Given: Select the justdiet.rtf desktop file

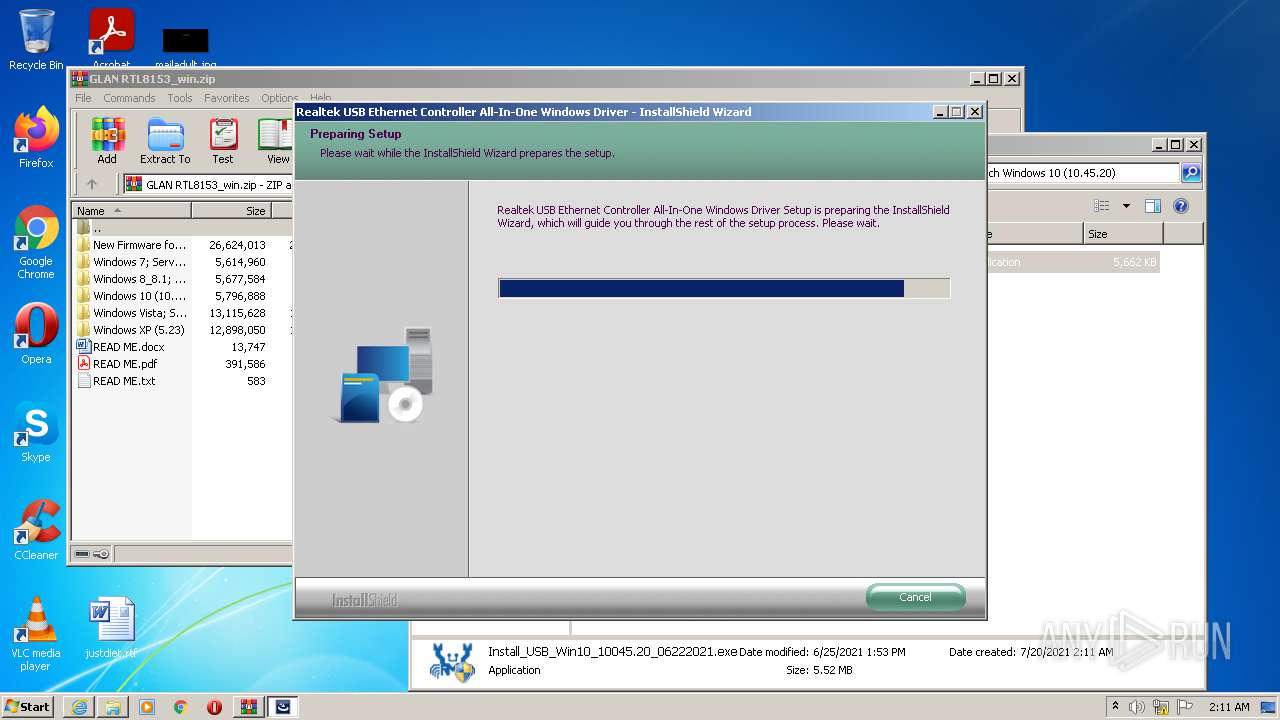Looking at the screenshot, I should tap(111, 628).
